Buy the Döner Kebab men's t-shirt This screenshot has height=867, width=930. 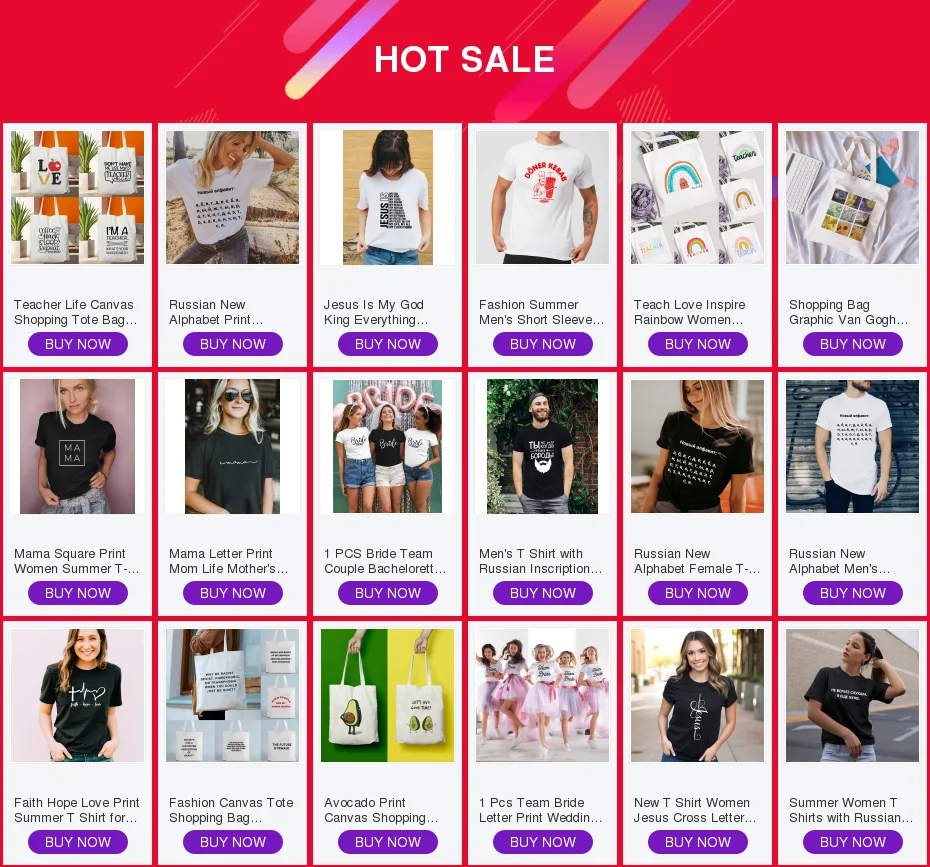pos(543,344)
